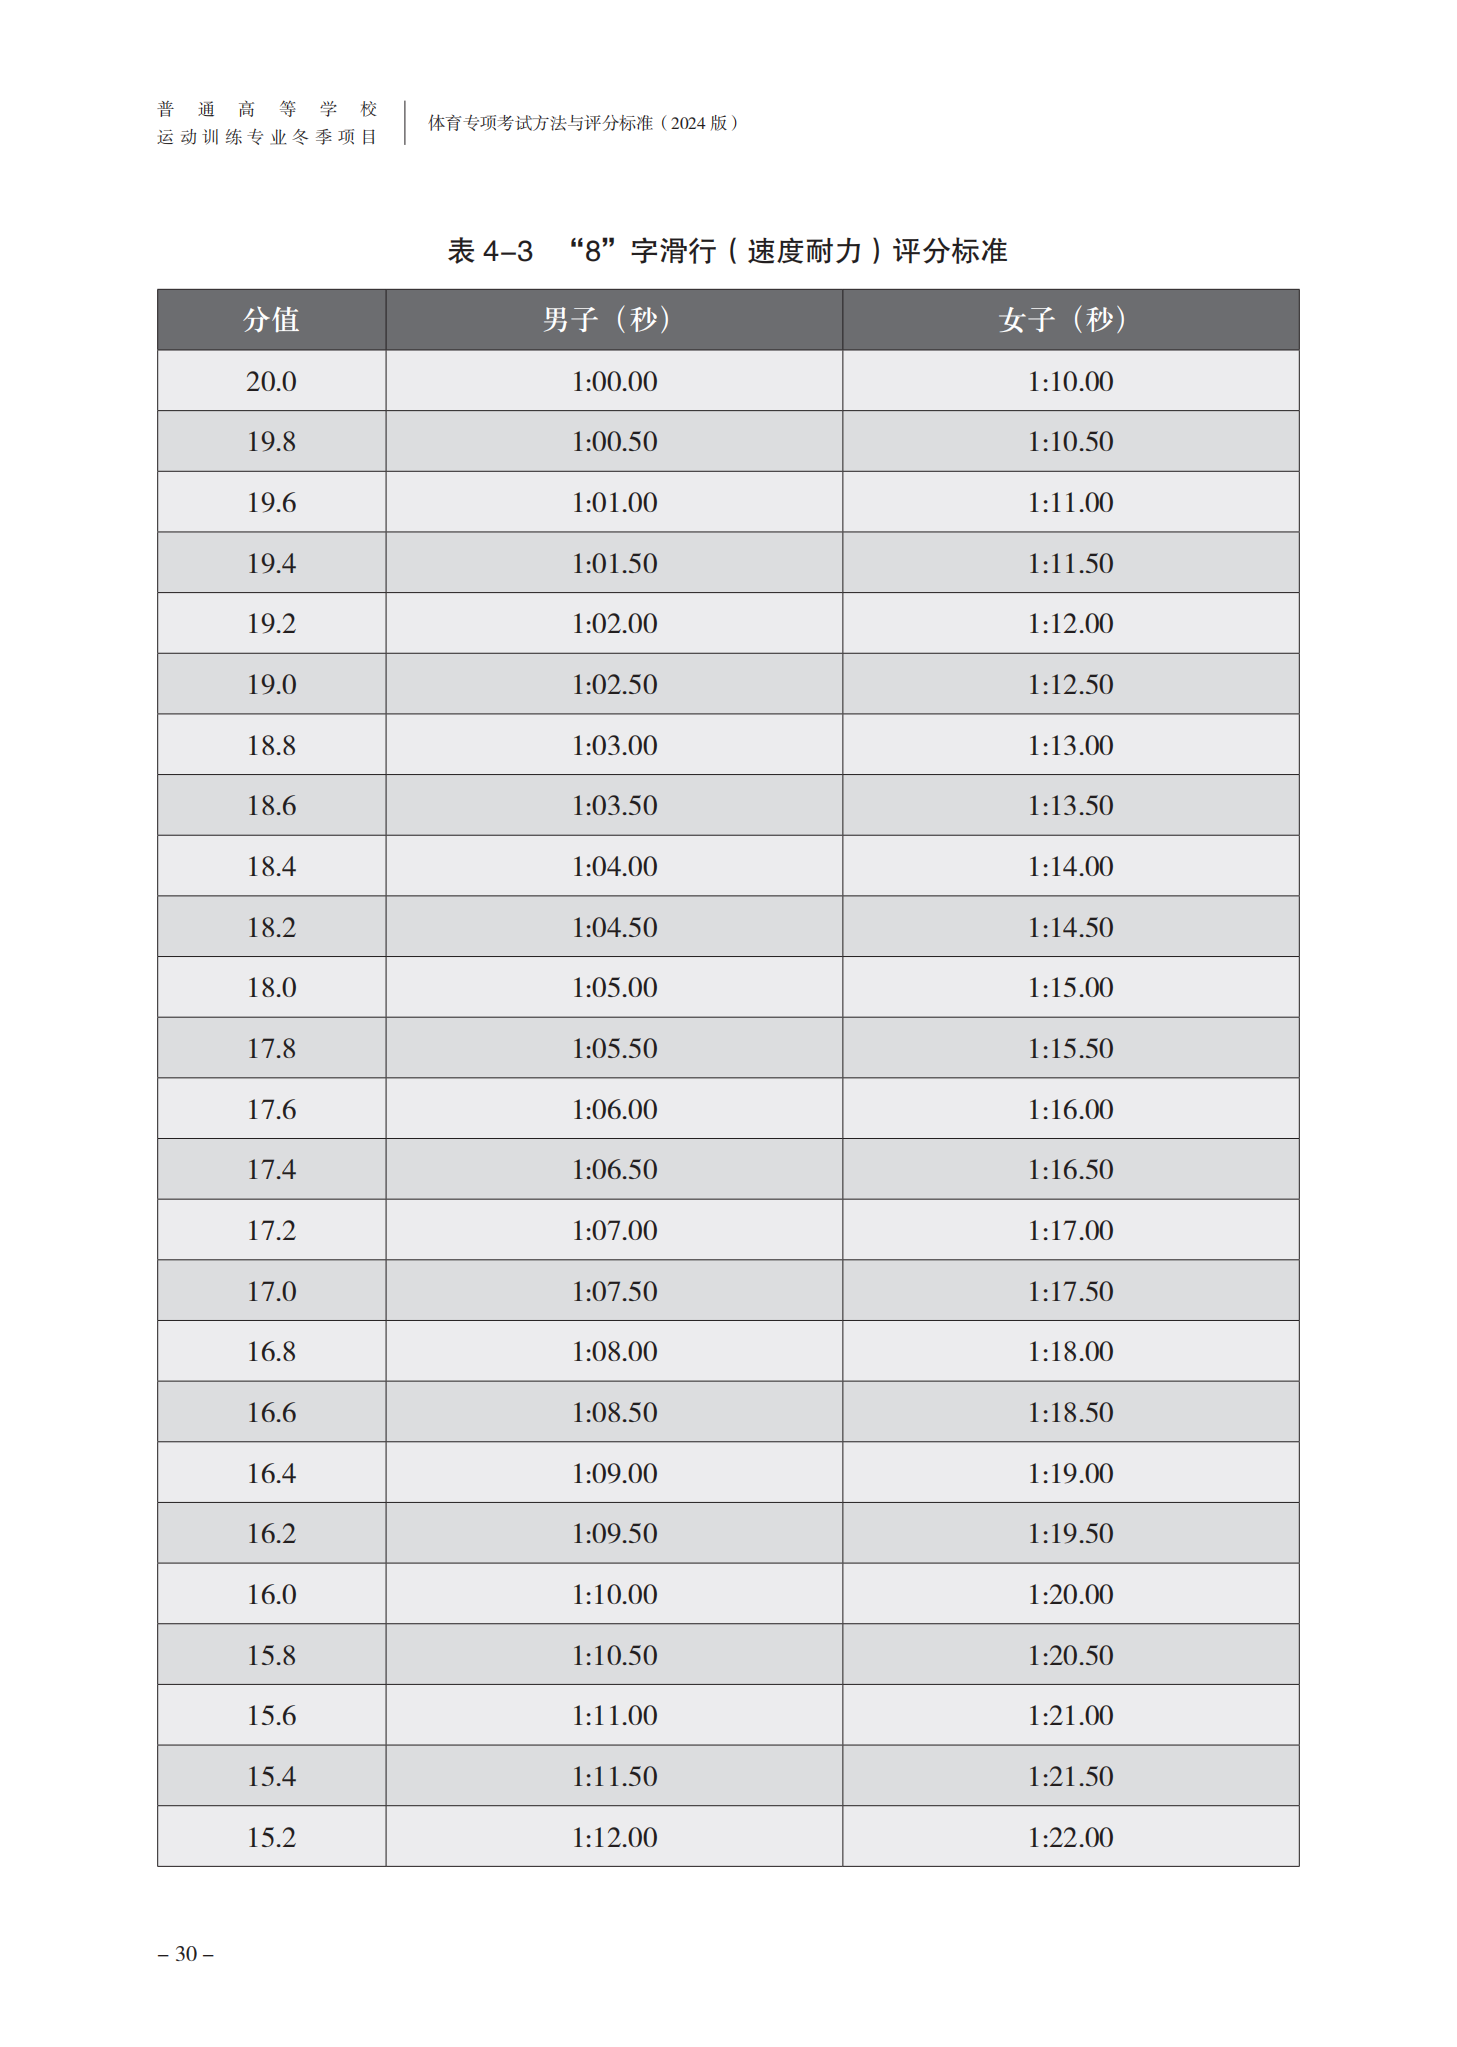Click the men's time cell 1:08.50

[x=614, y=1412]
